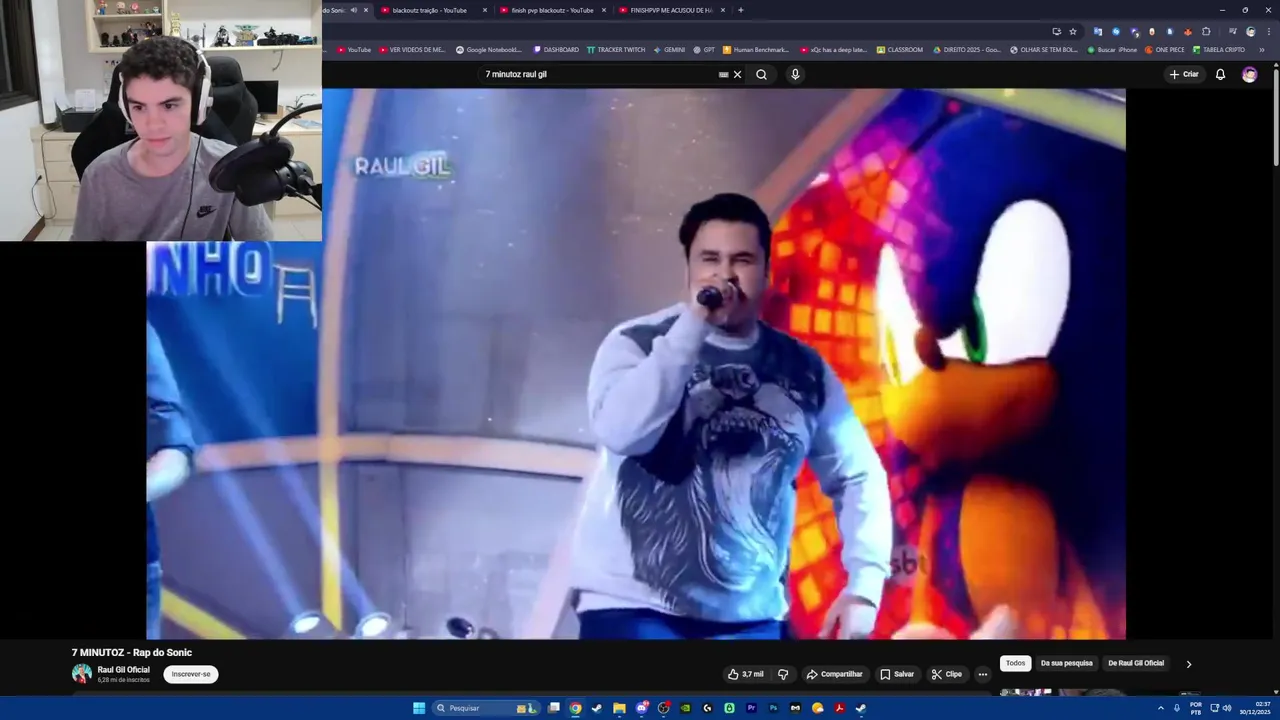Open the ONE PIECE bookmark
Viewport: 1280px width, 720px height.
coord(1165,49)
